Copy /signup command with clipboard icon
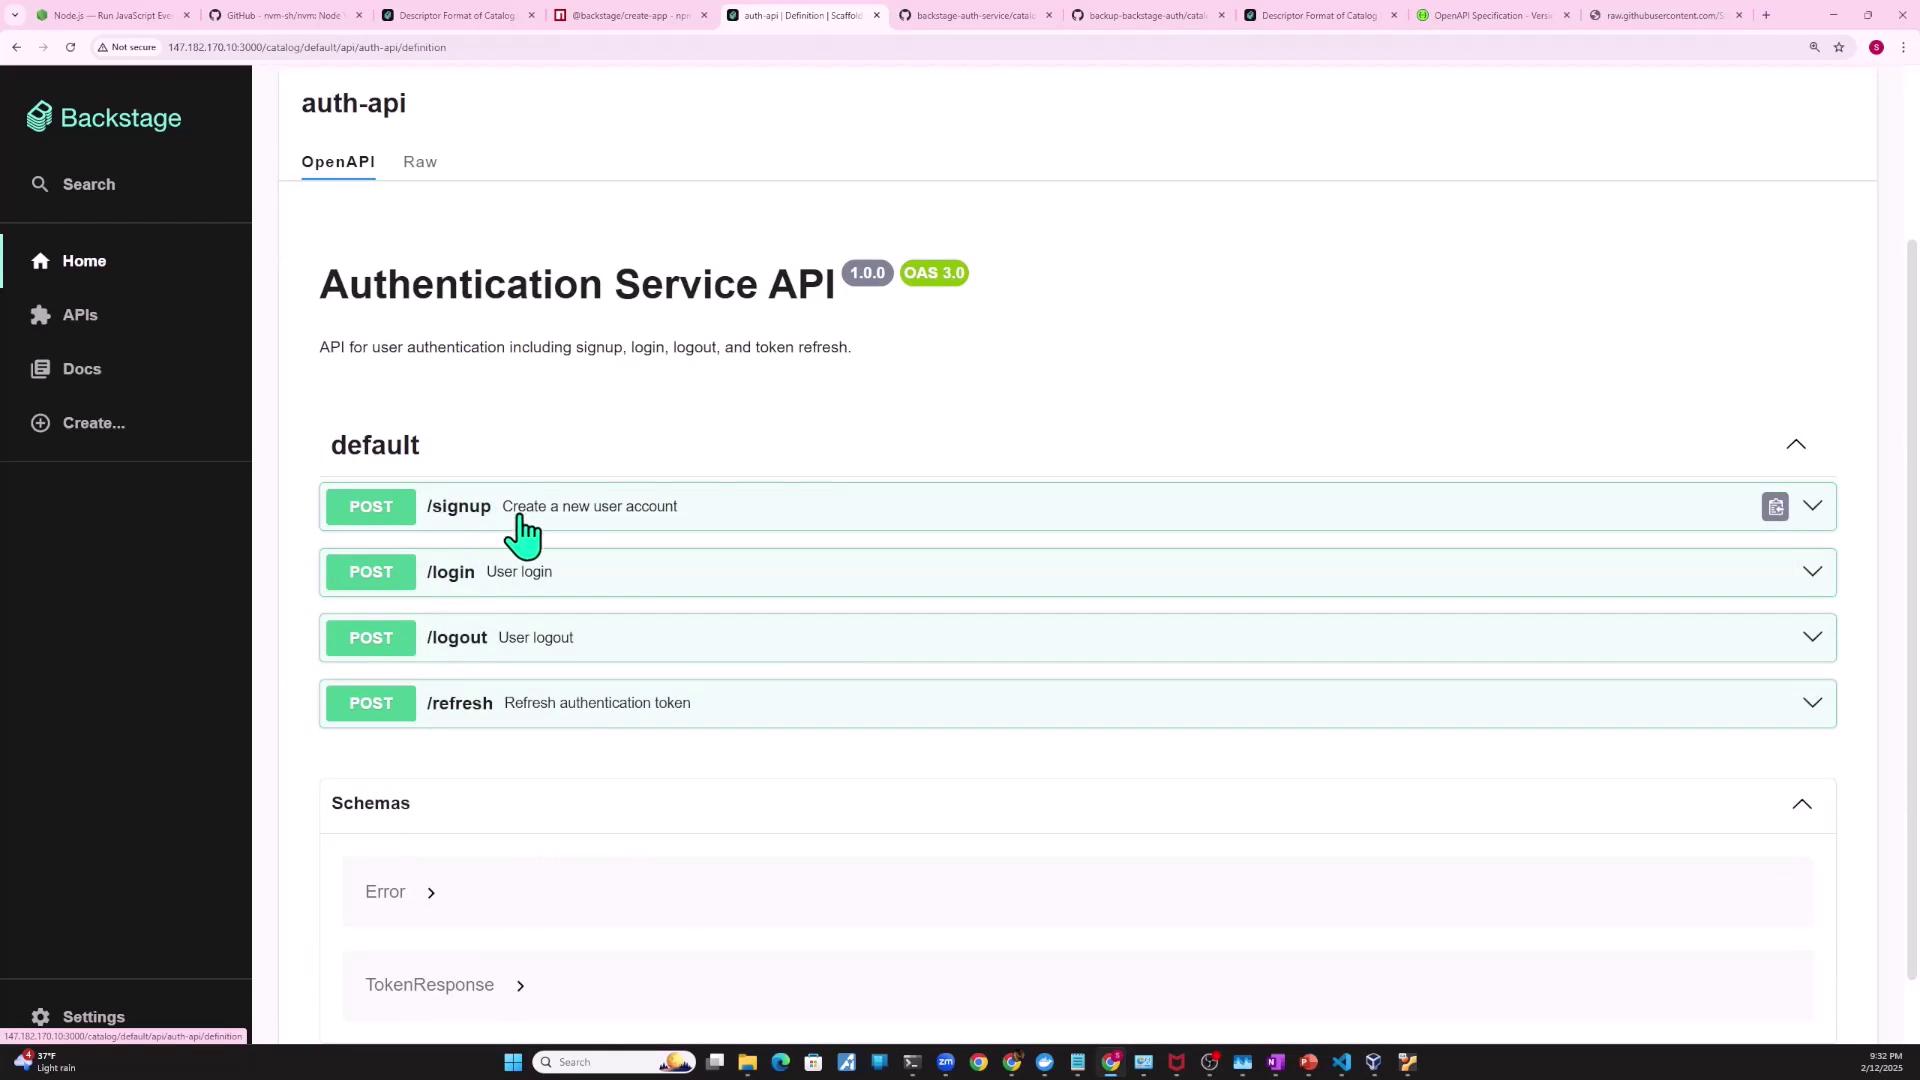The width and height of the screenshot is (1920, 1080). (x=1775, y=507)
